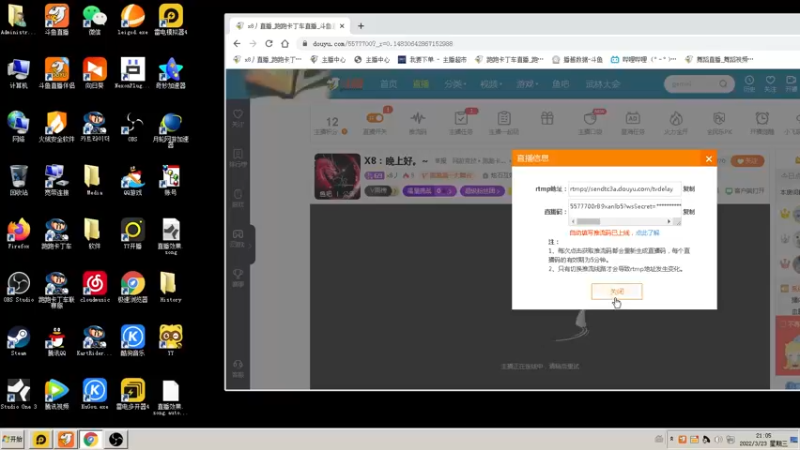
Task: Click the trophy icon in left sidebar
Action: point(238,278)
